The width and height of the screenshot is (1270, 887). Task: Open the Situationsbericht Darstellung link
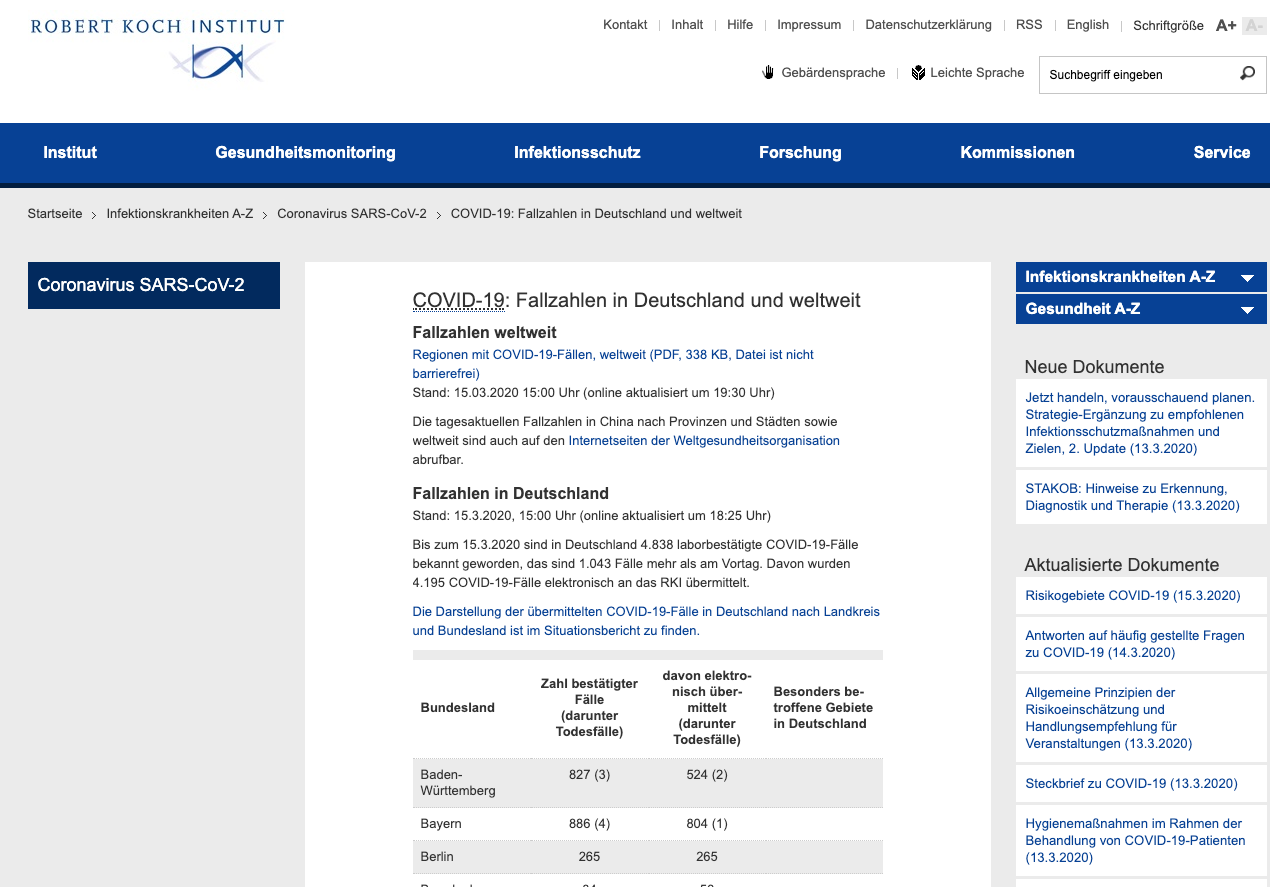coord(646,621)
